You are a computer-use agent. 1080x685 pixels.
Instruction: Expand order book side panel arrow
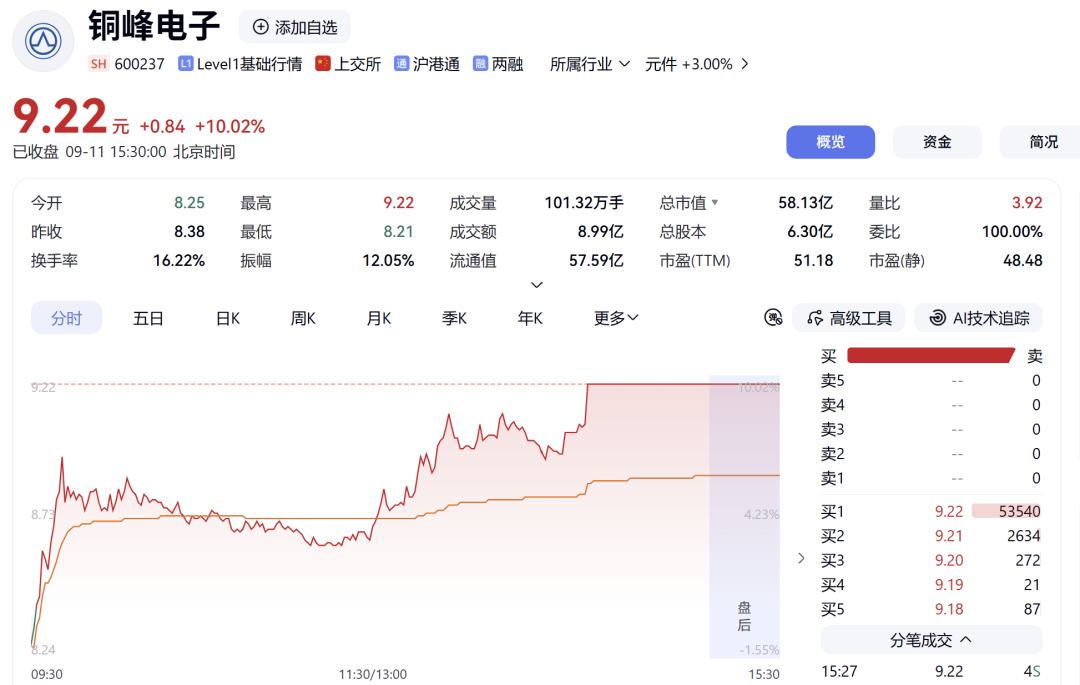tap(801, 558)
